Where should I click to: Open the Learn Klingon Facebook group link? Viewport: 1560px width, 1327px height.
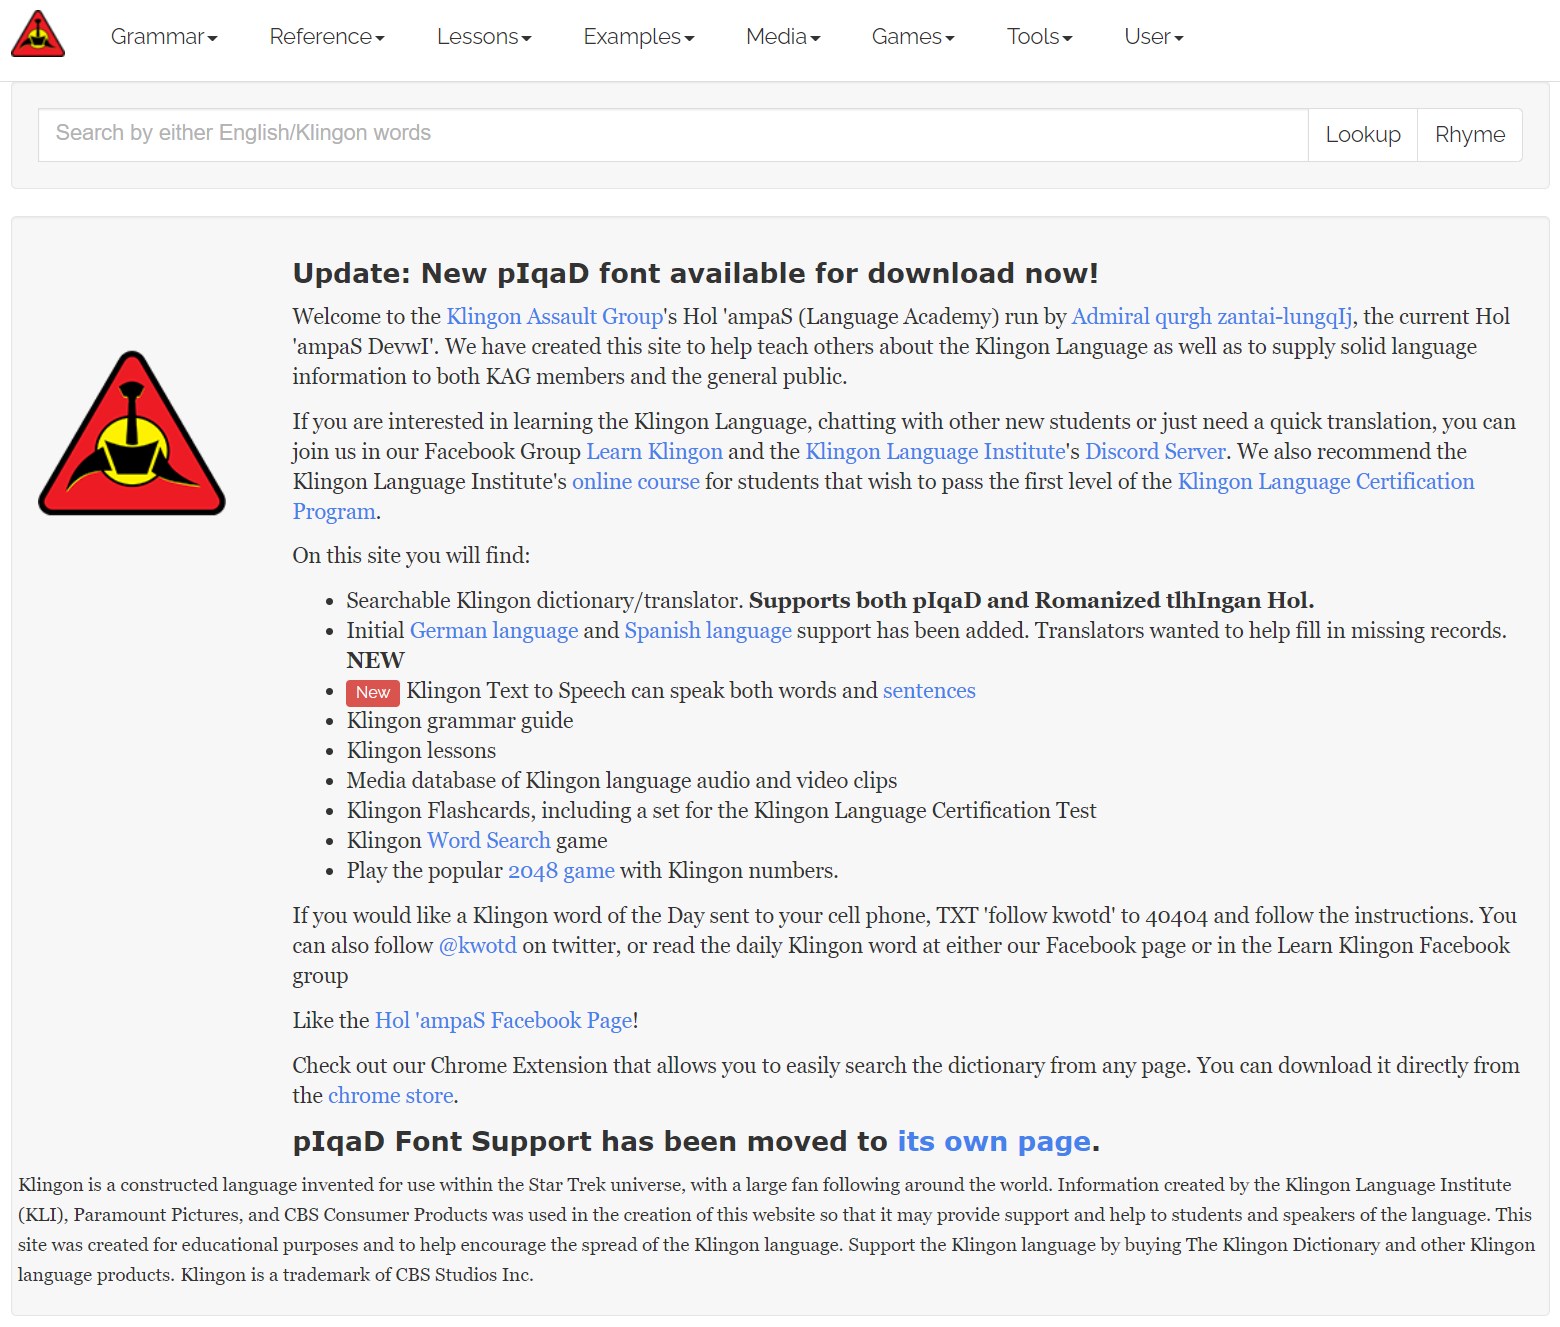tap(654, 452)
